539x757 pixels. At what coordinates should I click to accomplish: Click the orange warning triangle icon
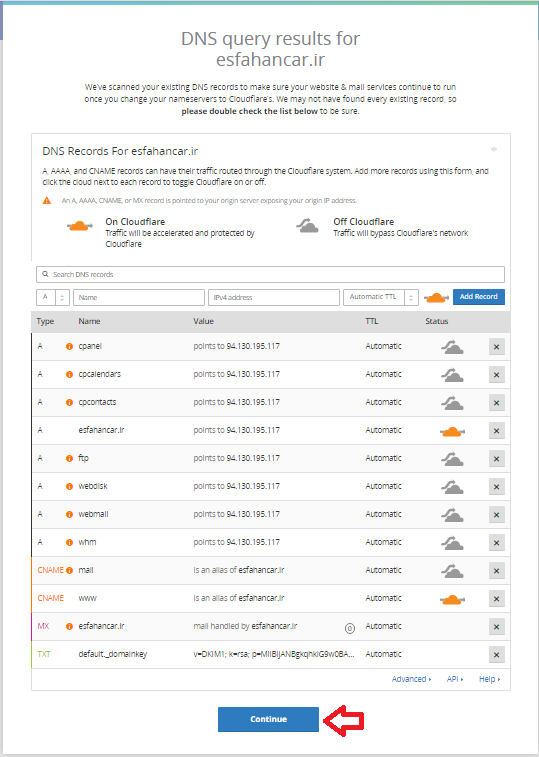pyautogui.click(x=47, y=200)
